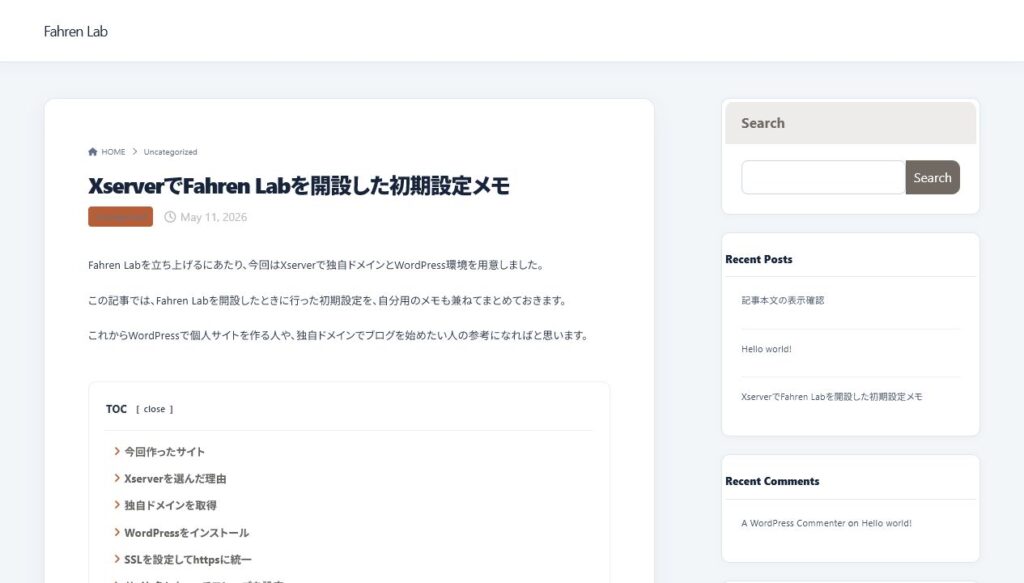Click the Recent Comments widget heading

coord(772,481)
